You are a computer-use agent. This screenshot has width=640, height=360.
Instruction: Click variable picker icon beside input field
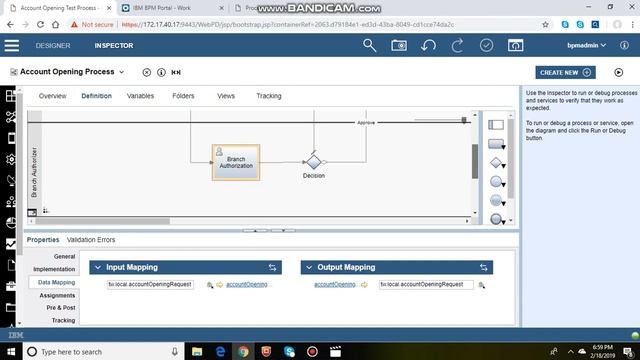coord(210,285)
